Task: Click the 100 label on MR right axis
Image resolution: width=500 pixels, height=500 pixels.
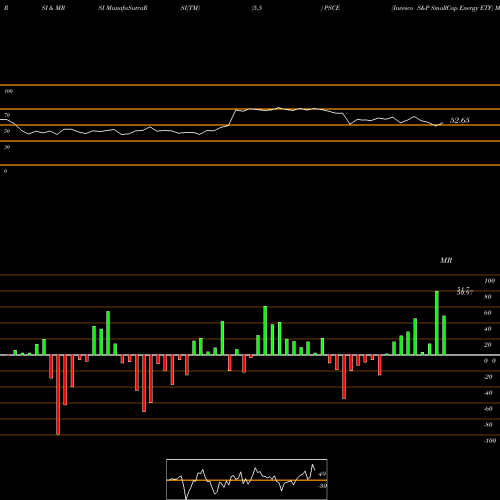Action: point(489,281)
